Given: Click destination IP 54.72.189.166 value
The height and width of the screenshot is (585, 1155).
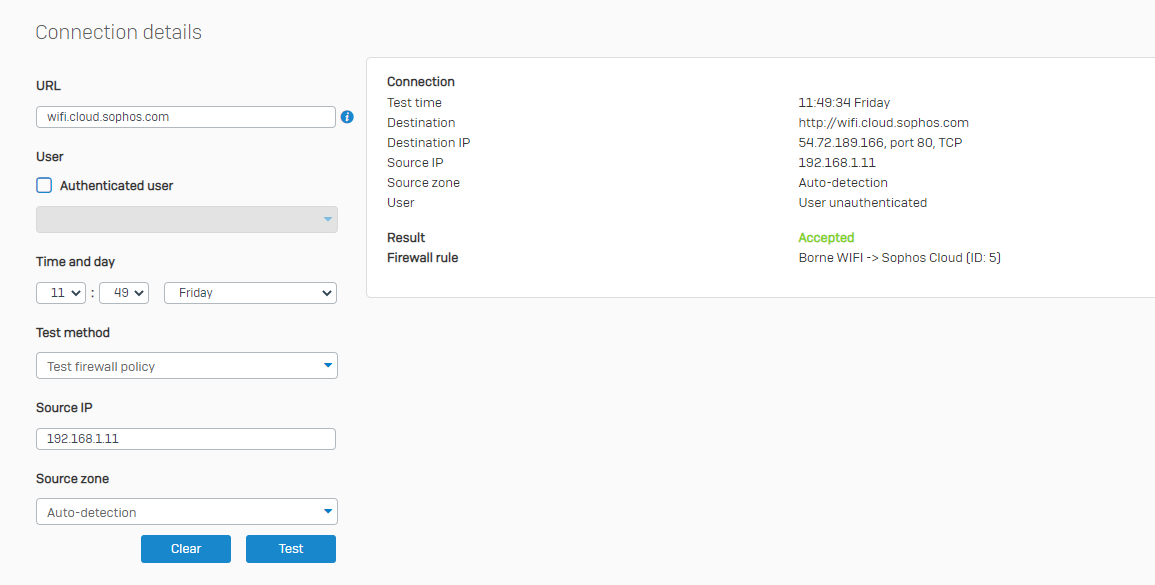Looking at the screenshot, I should pyautogui.click(x=880, y=143).
